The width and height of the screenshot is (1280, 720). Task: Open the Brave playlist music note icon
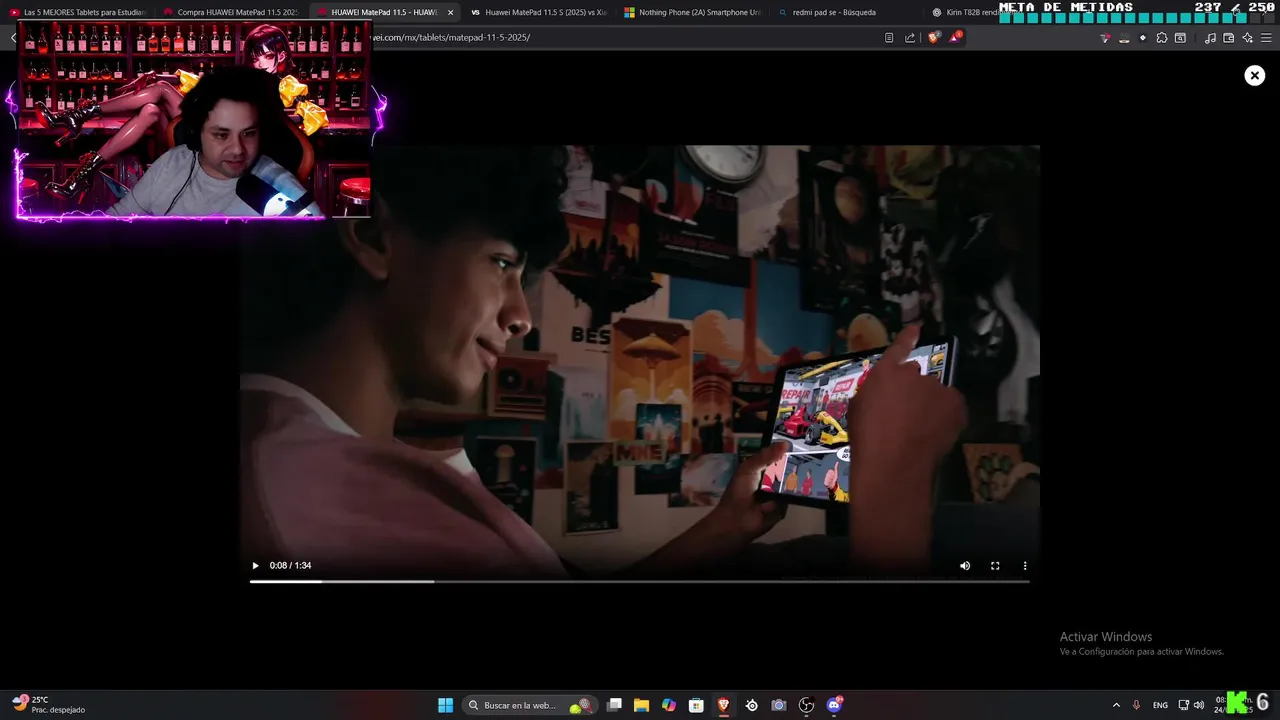pyautogui.click(x=1210, y=38)
